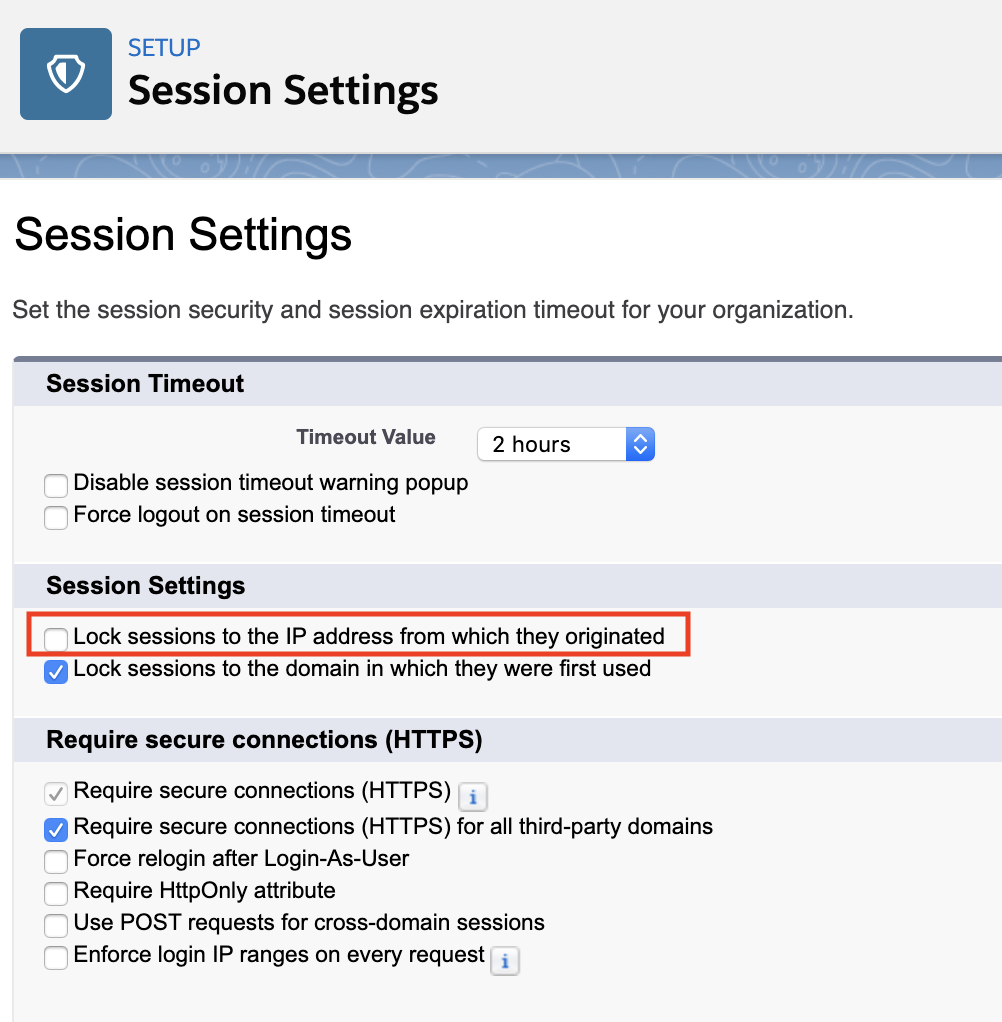Viewport: 1002px width, 1022px height.
Task: Click info icon beside Enforce login IP ranges
Action: click(x=505, y=961)
